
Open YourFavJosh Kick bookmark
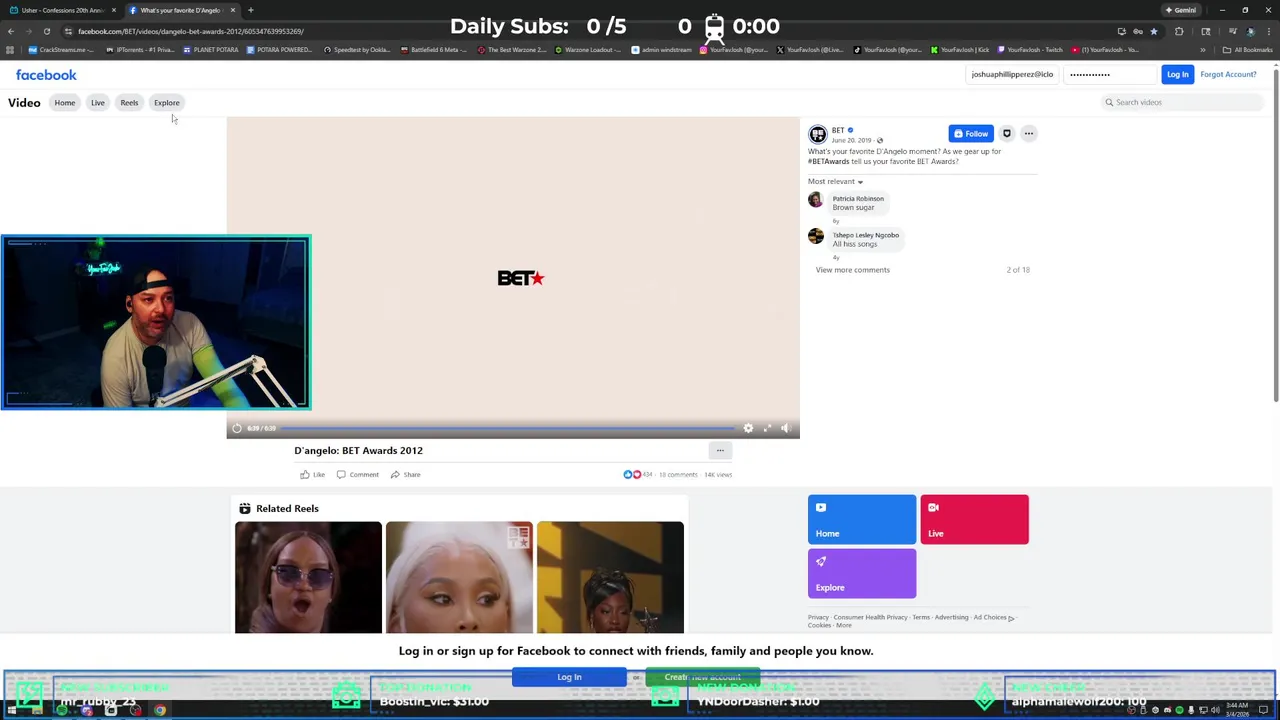point(960,50)
